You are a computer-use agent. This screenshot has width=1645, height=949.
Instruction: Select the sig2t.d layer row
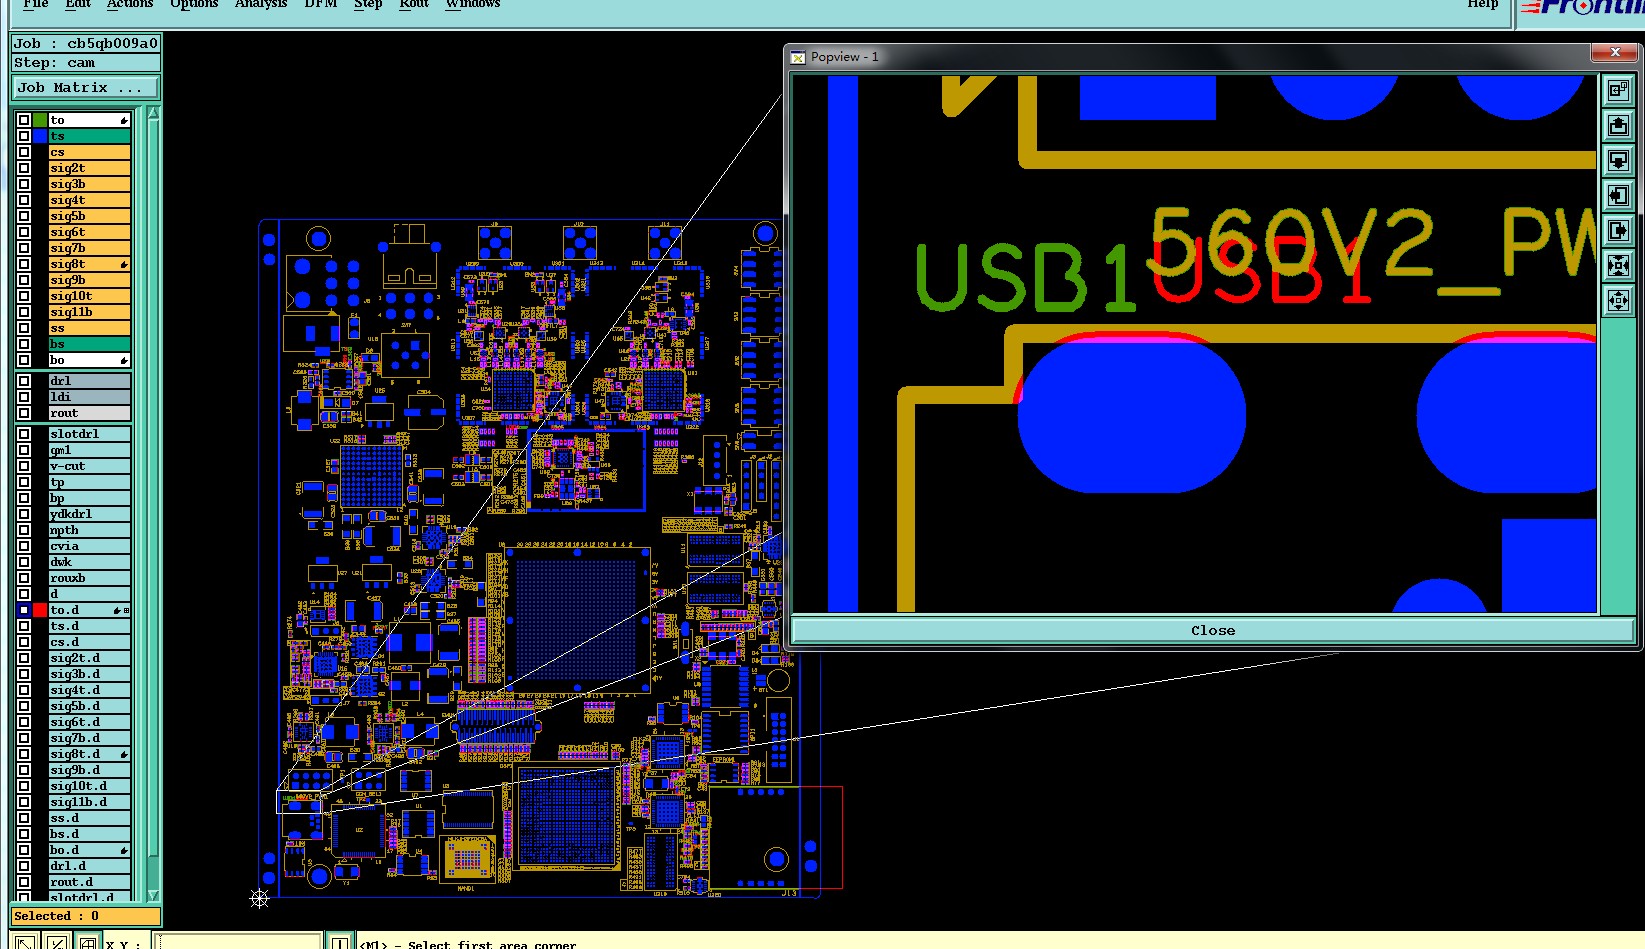coord(90,658)
